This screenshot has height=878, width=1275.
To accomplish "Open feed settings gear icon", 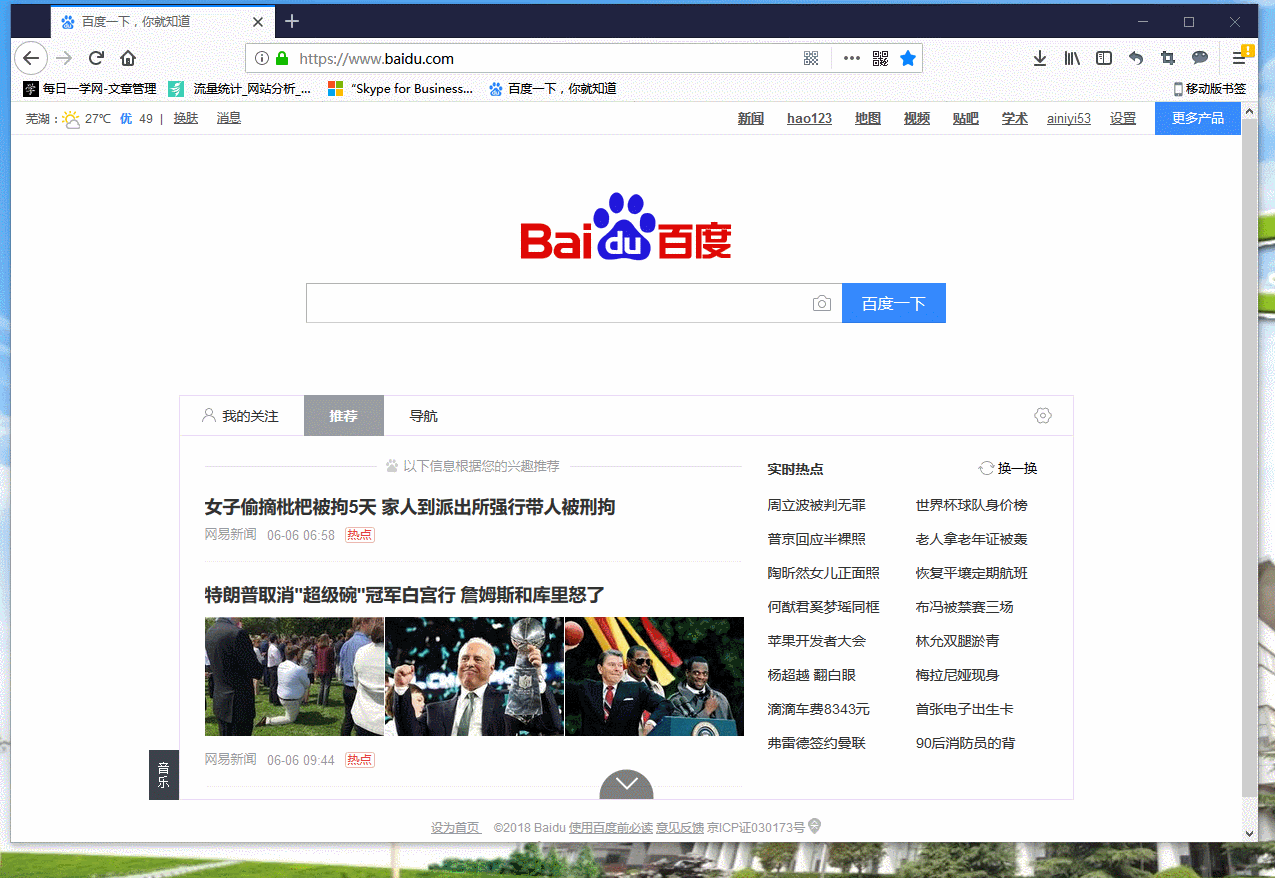I will pyautogui.click(x=1043, y=415).
